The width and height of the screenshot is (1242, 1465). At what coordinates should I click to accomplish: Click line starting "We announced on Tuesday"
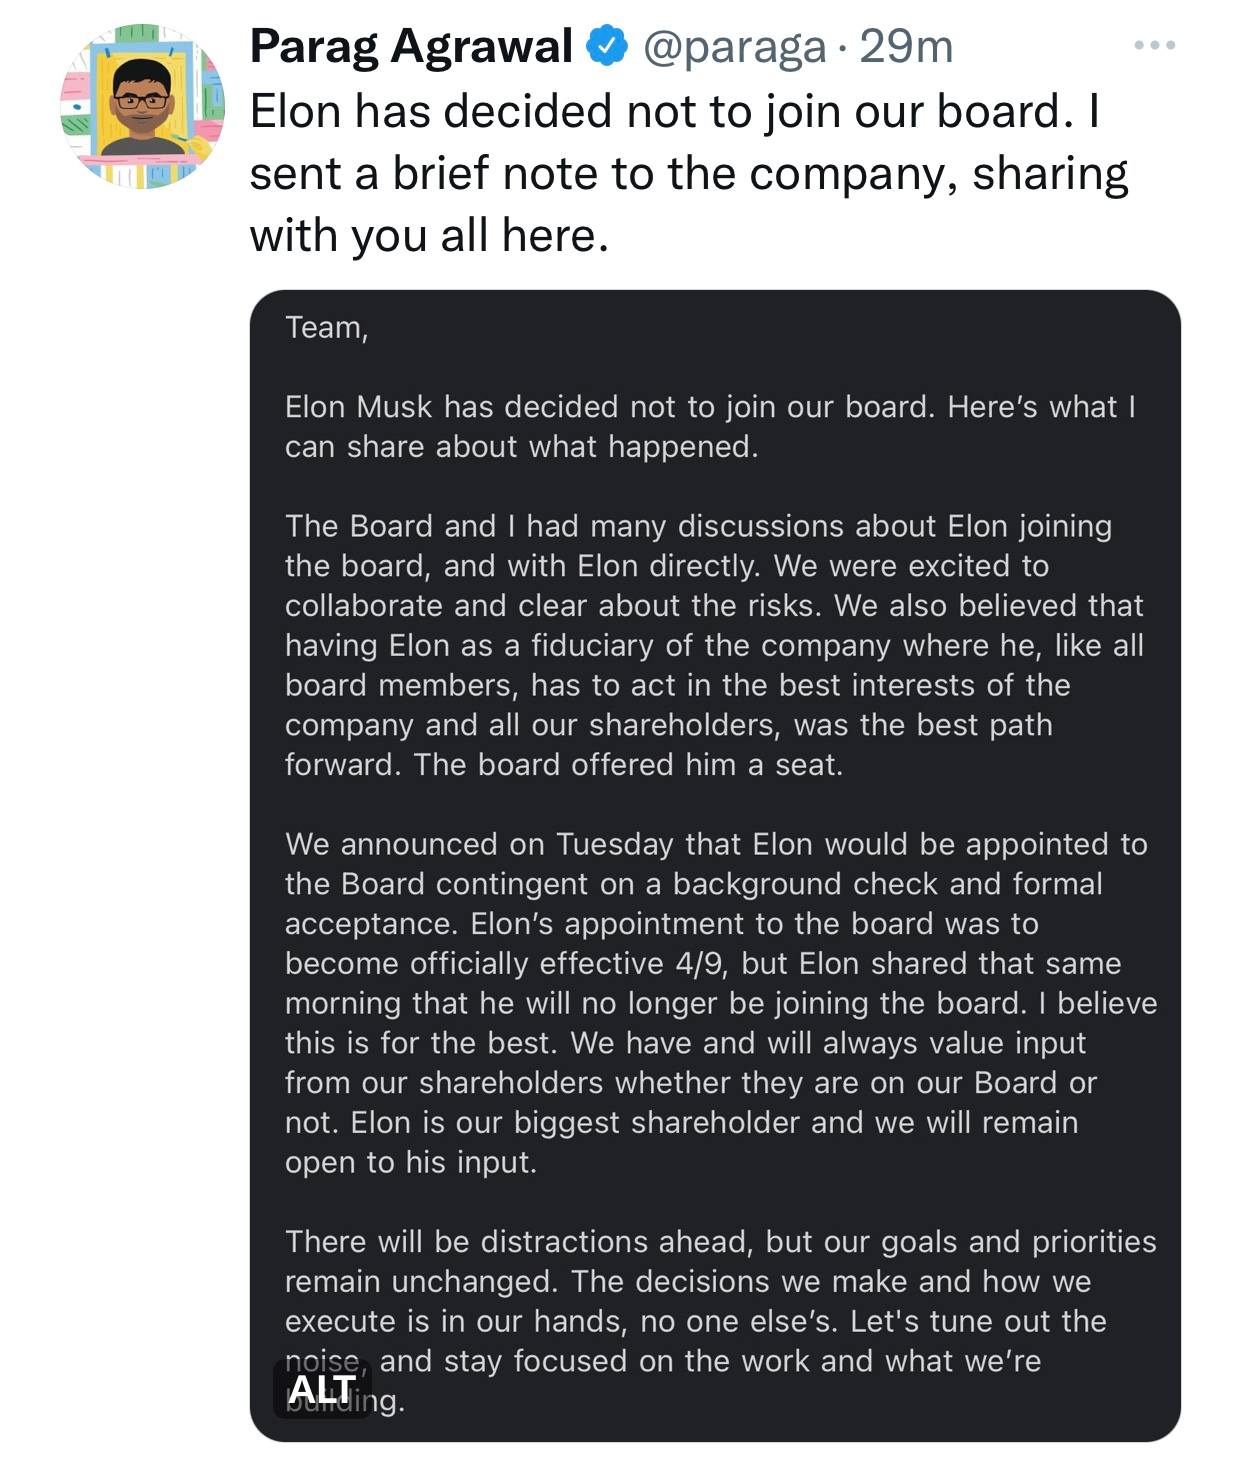715,844
